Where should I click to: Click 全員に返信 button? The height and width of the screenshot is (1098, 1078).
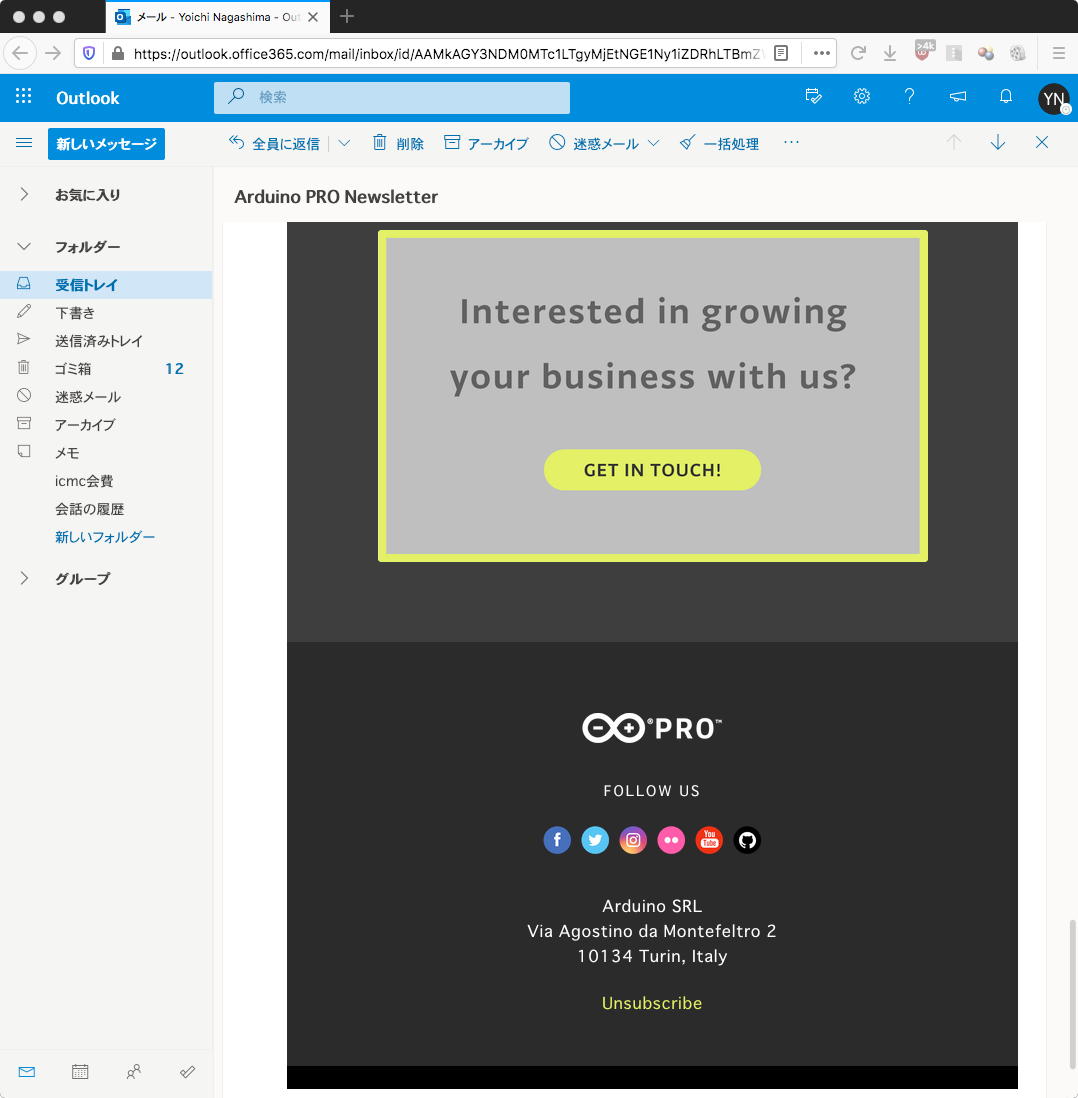(x=275, y=143)
